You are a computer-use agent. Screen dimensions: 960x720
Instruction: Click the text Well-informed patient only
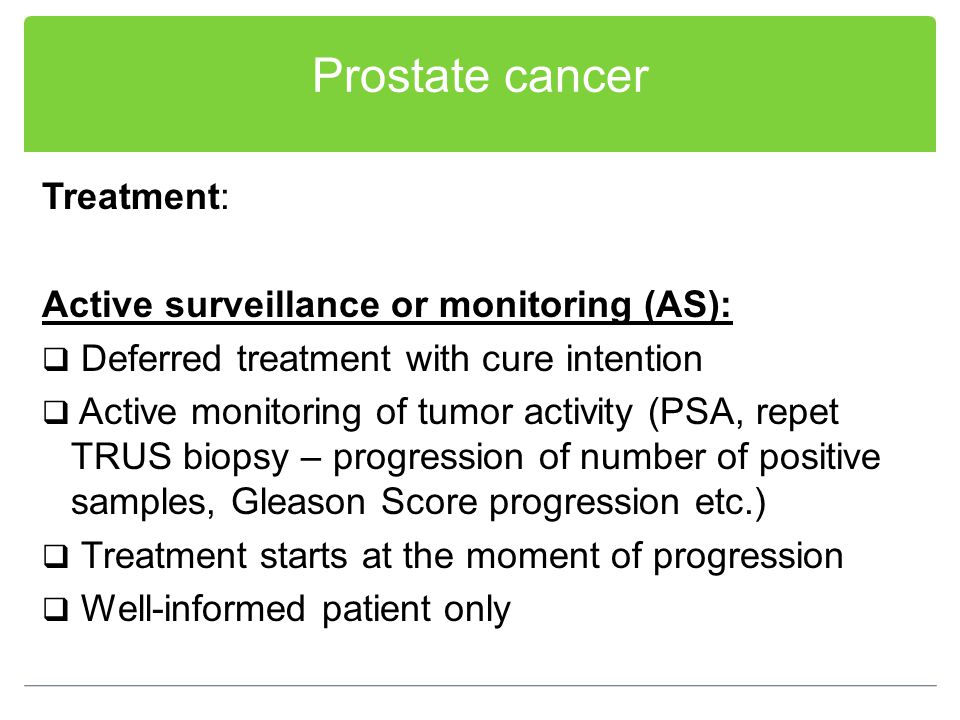click(x=296, y=609)
